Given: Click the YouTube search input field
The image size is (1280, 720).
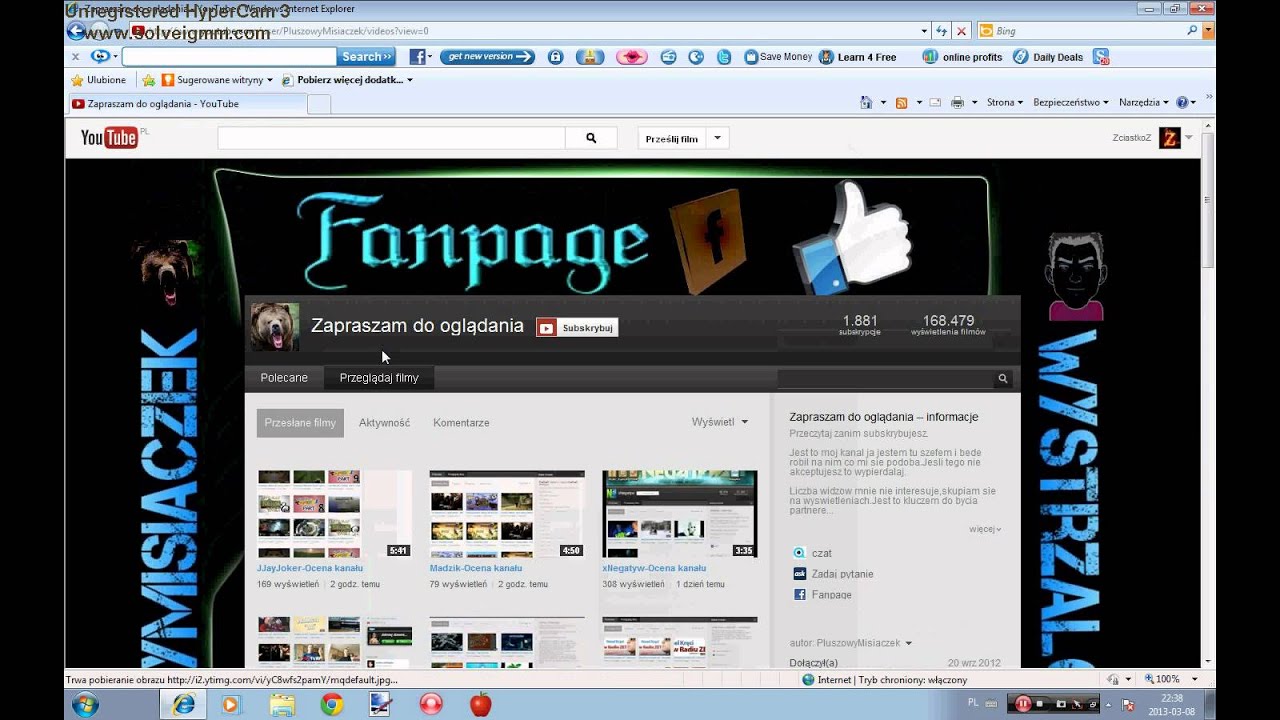Looking at the screenshot, I should pyautogui.click(x=391, y=138).
